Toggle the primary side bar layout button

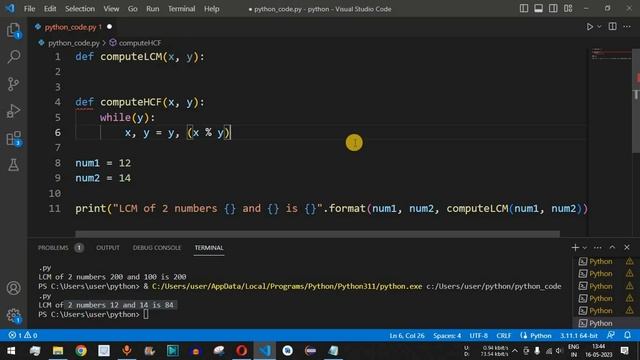pos(524,9)
